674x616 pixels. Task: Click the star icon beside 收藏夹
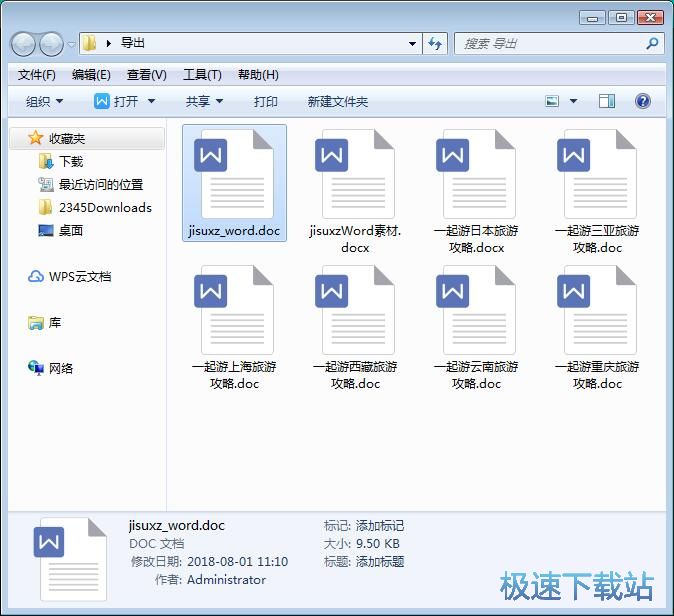(35, 138)
